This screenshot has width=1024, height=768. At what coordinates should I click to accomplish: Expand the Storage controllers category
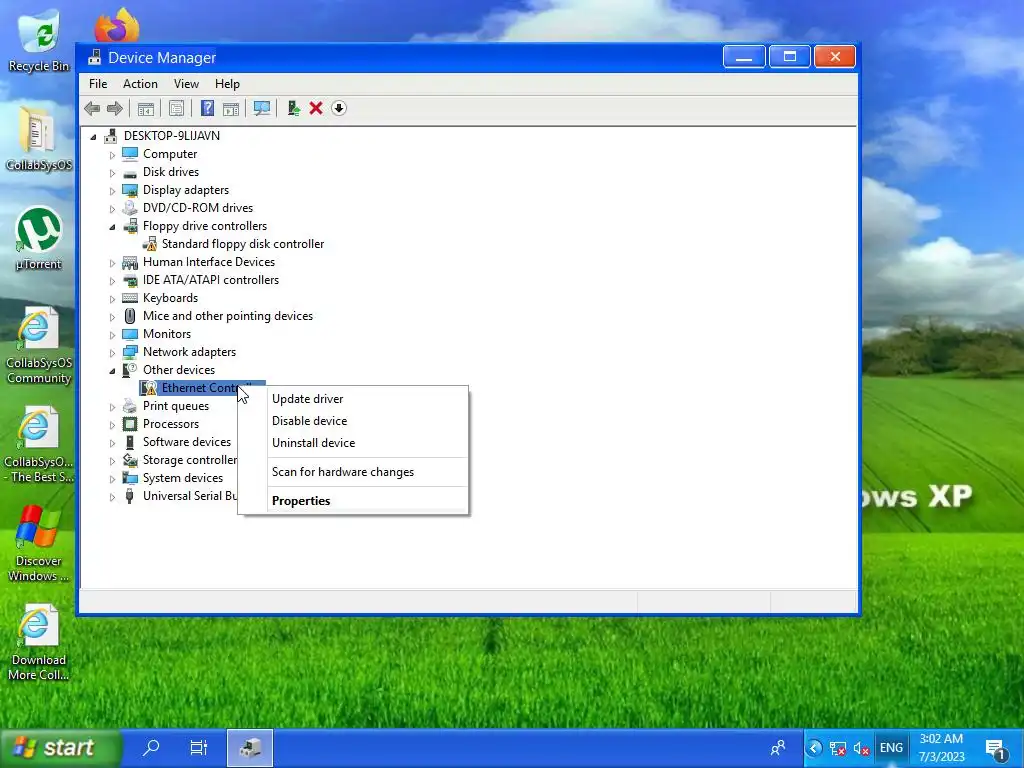pyautogui.click(x=112, y=461)
